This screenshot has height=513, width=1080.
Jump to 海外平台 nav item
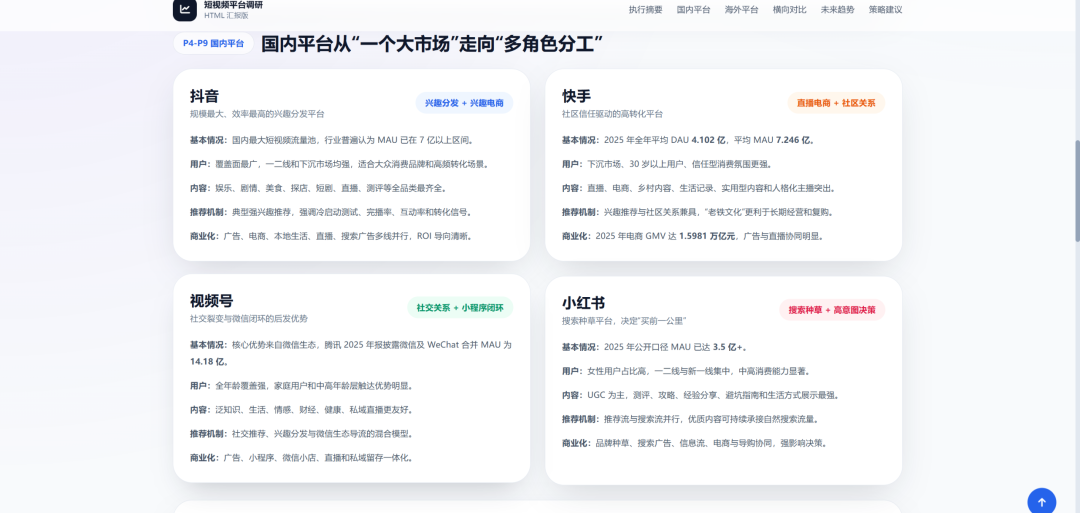click(741, 10)
